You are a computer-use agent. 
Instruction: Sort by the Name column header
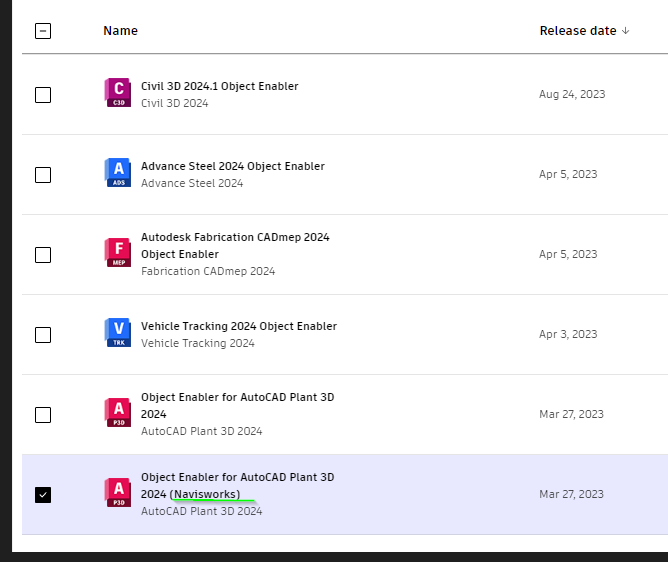point(121,31)
